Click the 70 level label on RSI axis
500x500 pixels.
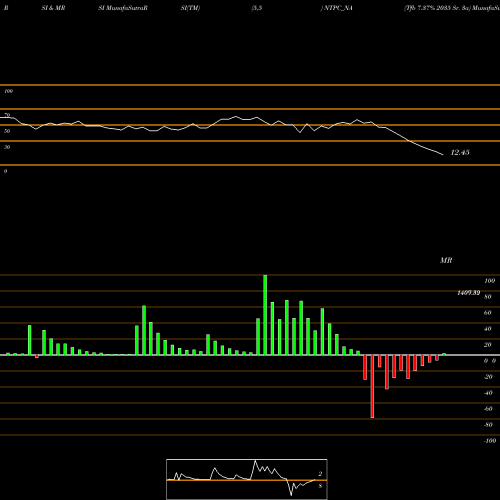pos(7,115)
